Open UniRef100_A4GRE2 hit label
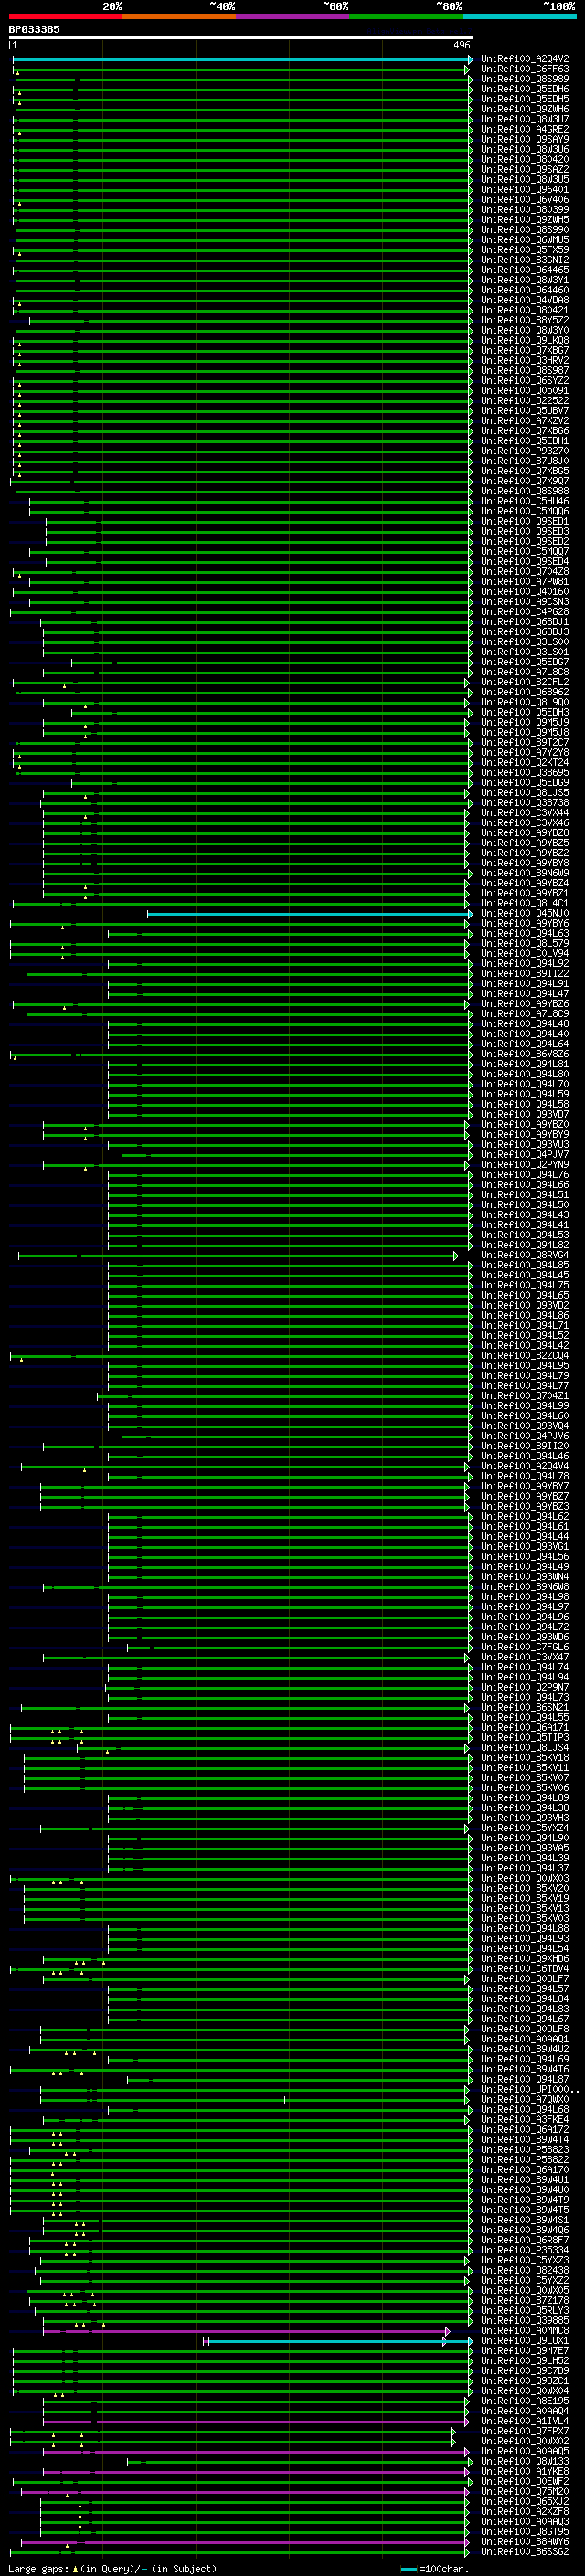Screen dimensions: 585x2576 coord(525,129)
